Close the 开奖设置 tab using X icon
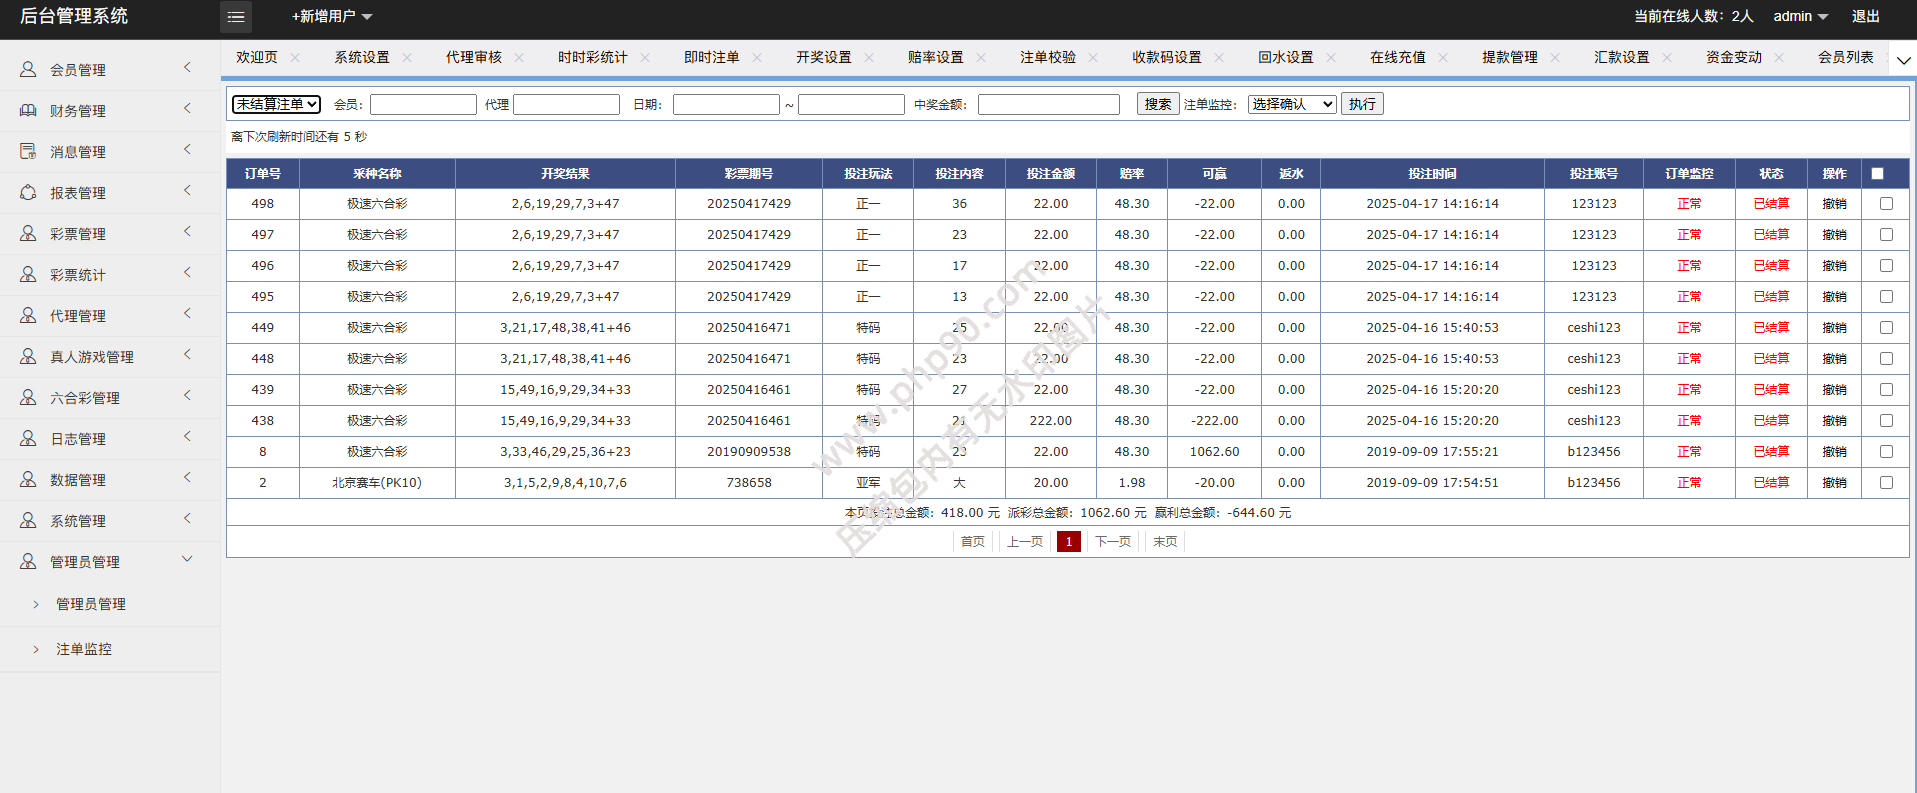Image resolution: width=1917 pixels, height=793 pixels. [x=869, y=58]
